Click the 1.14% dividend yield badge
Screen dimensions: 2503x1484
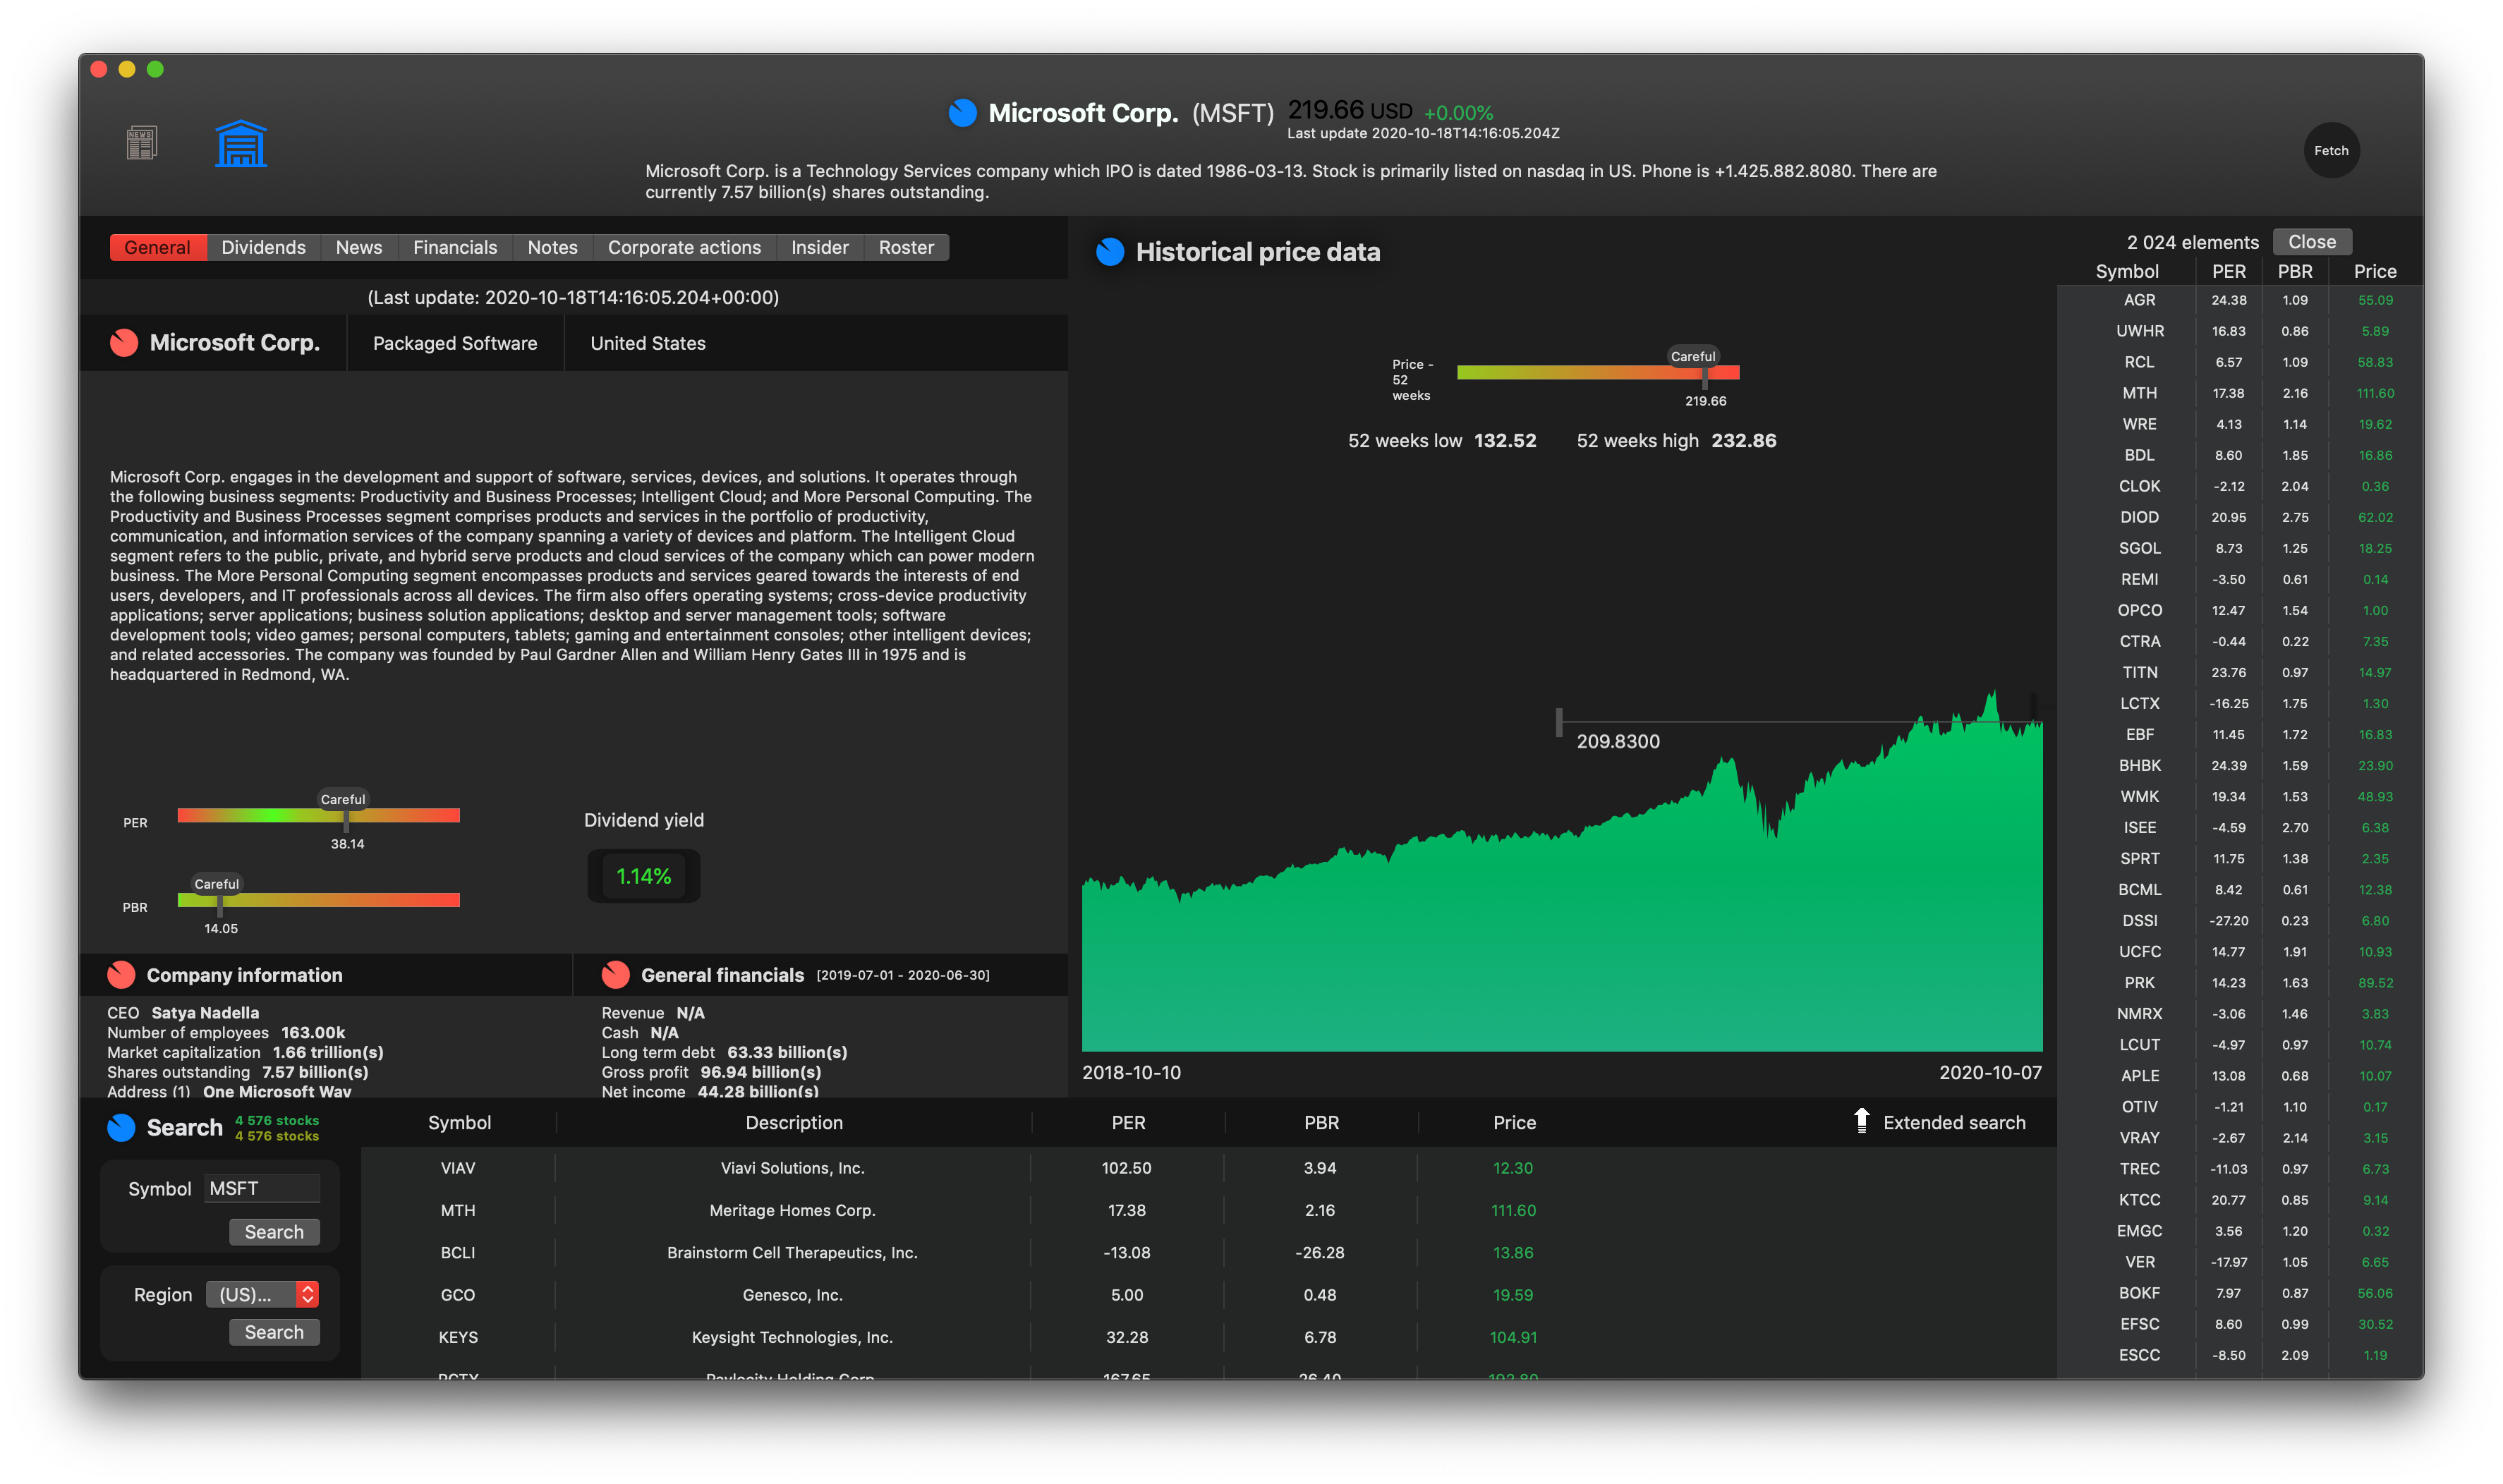pos(643,876)
